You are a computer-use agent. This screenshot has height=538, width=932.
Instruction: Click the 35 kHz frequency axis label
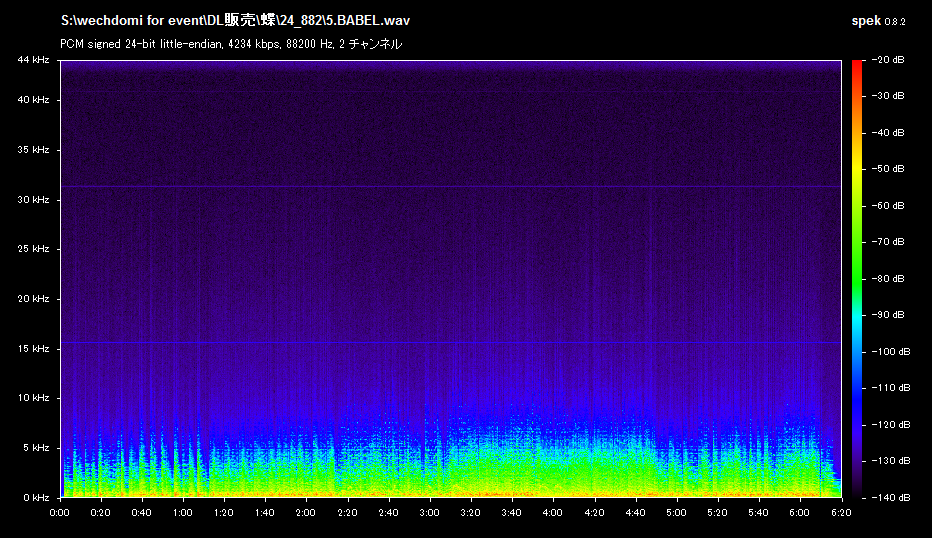(x=33, y=150)
